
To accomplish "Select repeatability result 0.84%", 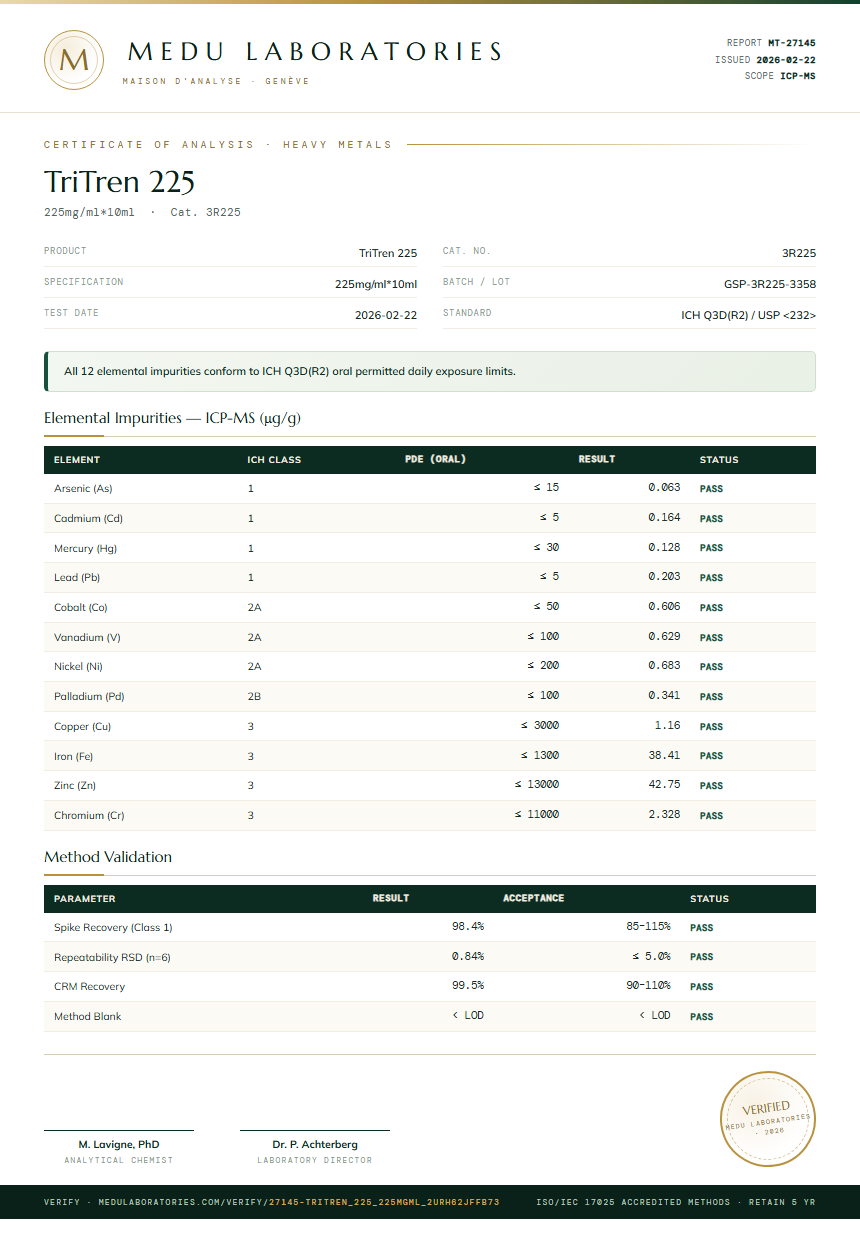I will click(468, 956).
